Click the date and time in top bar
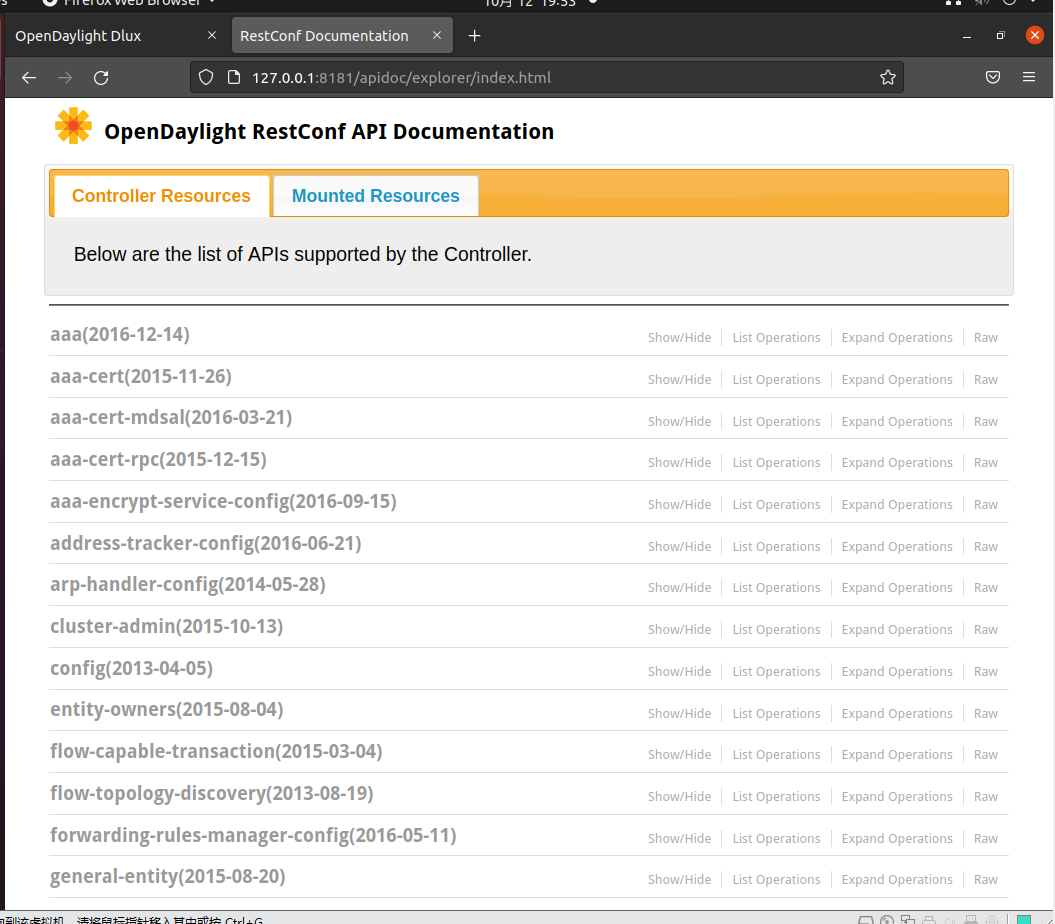Viewport: 1055px width, 924px height. click(530, 3)
